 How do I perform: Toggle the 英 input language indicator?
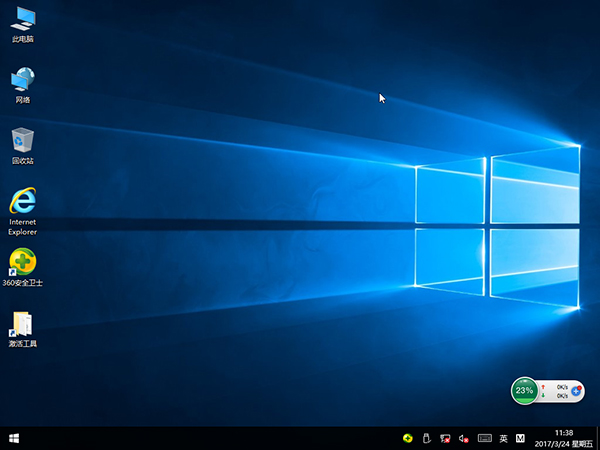pos(503,438)
